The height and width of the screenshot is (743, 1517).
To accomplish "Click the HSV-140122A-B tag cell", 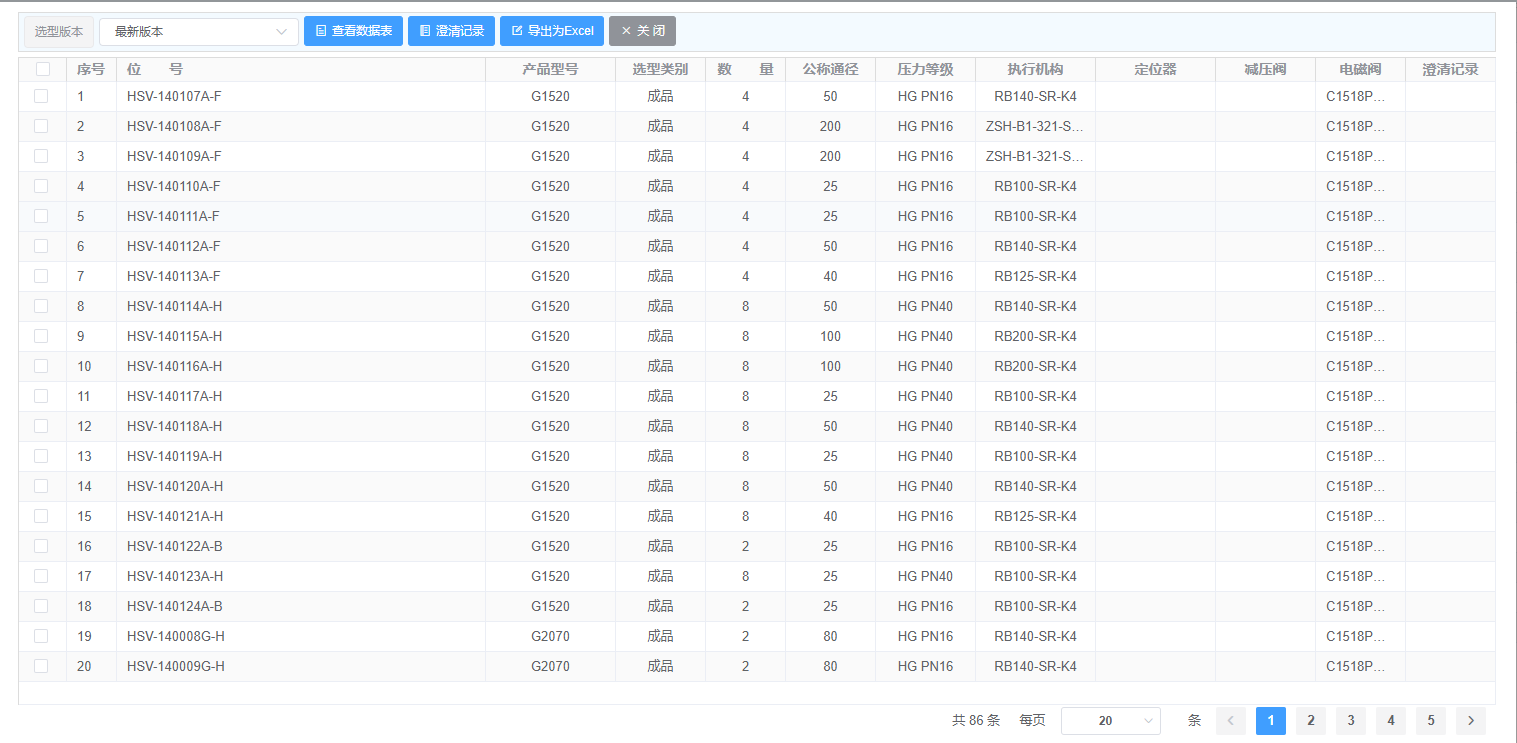I will pos(175,546).
